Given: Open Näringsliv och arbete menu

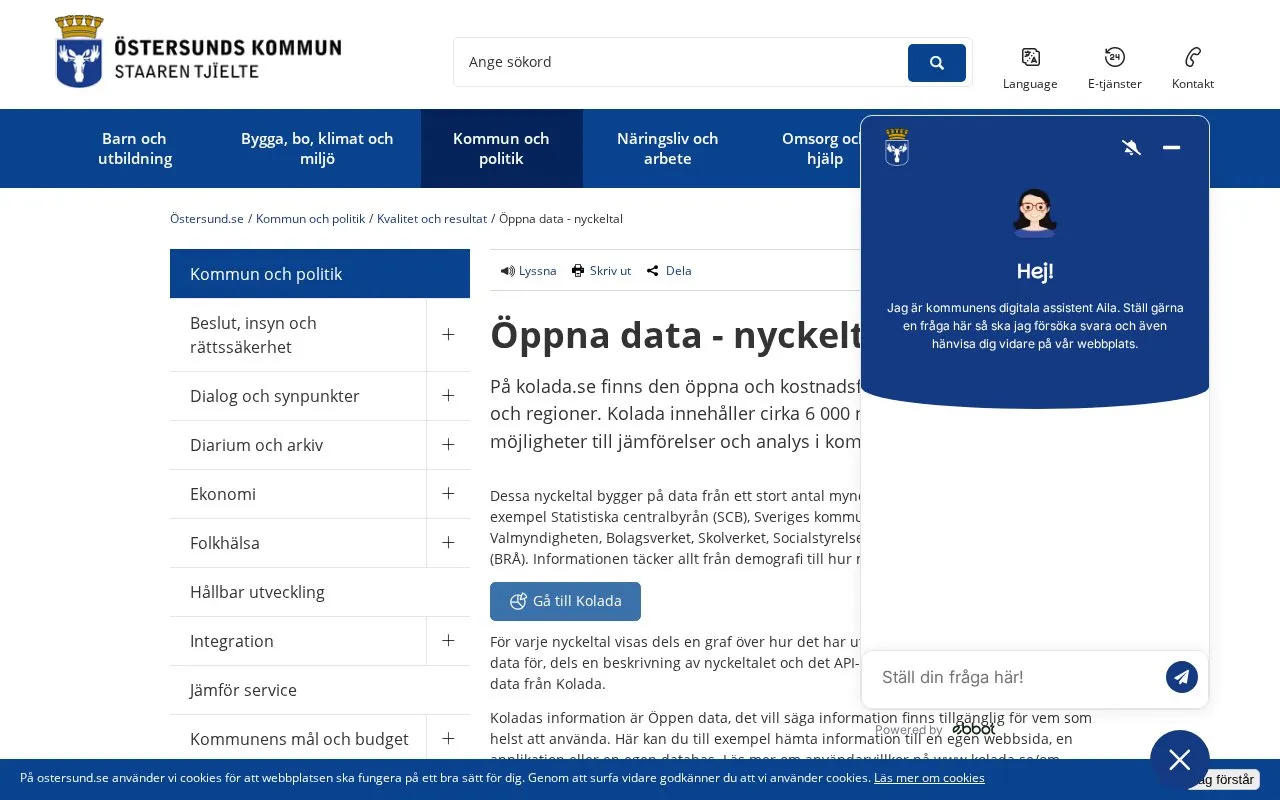Looking at the screenshot, I should (667, 149).
